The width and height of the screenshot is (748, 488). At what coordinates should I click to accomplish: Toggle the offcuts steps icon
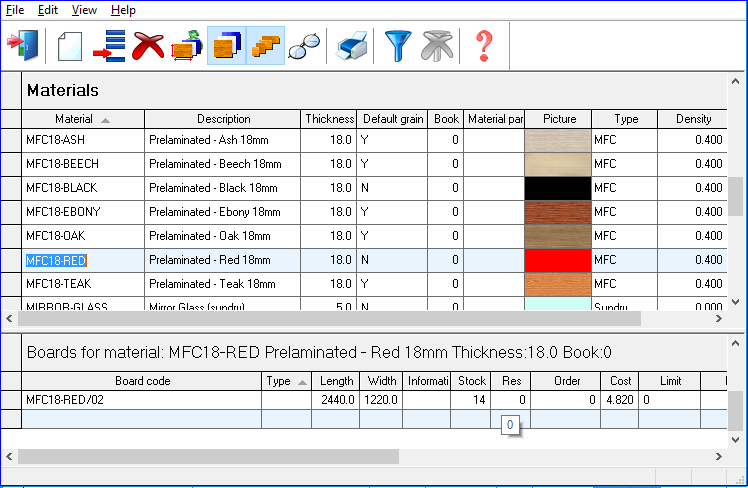266,46
